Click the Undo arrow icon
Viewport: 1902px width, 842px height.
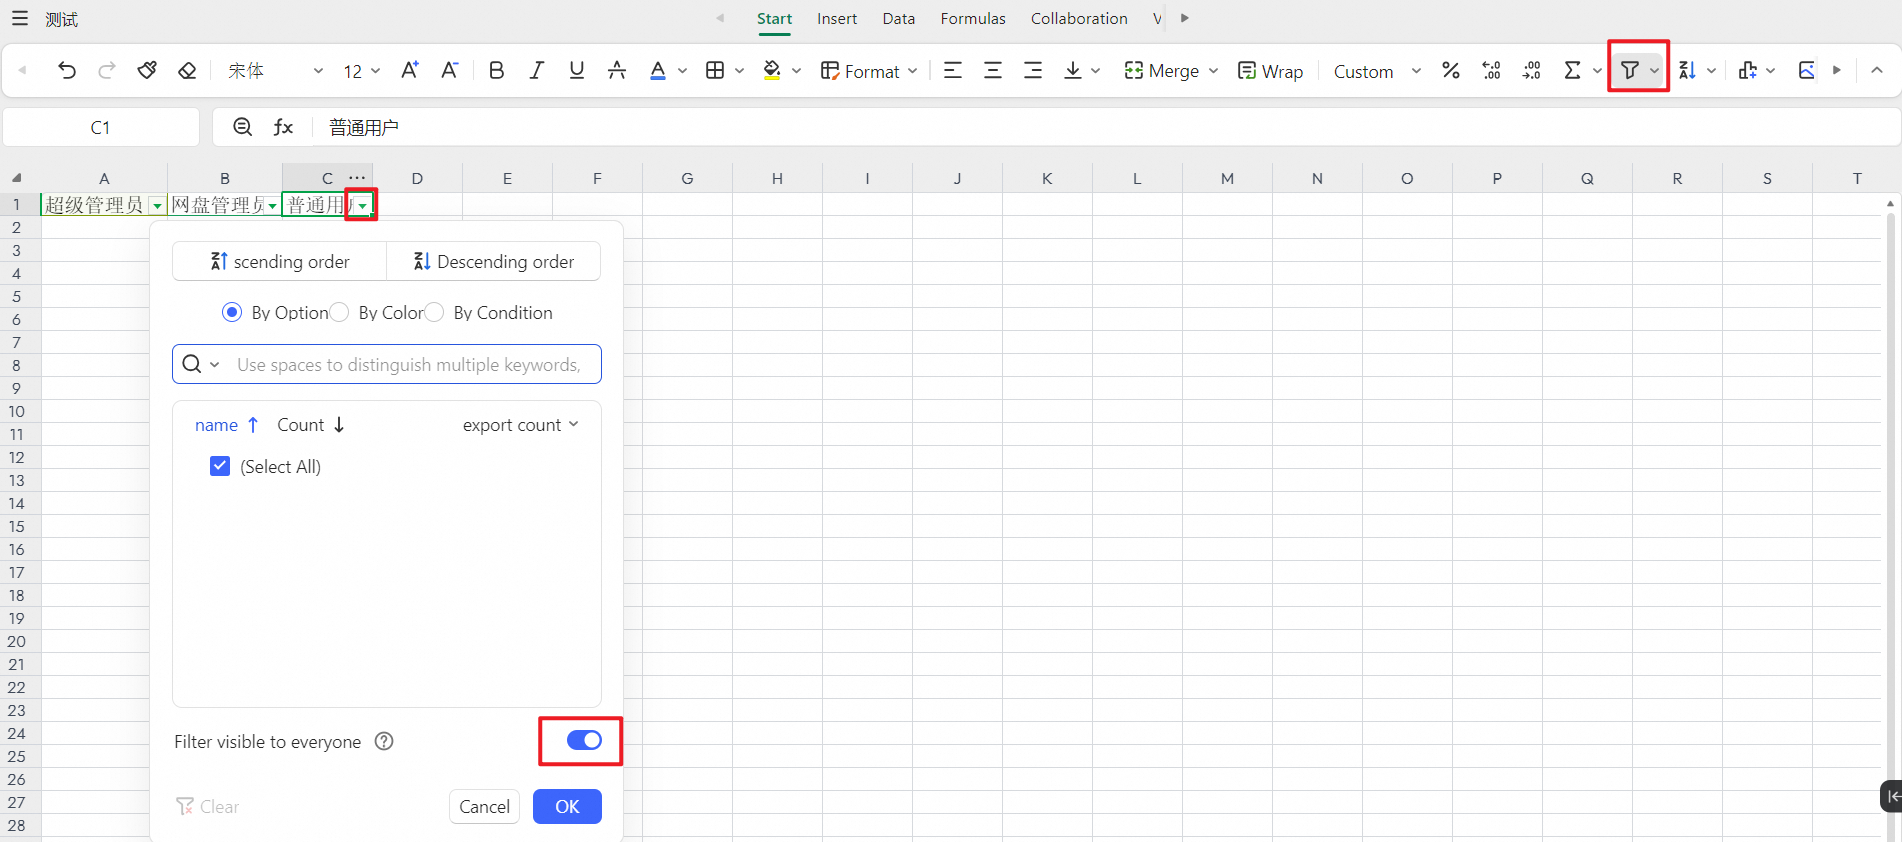click(x=67, y=70)
